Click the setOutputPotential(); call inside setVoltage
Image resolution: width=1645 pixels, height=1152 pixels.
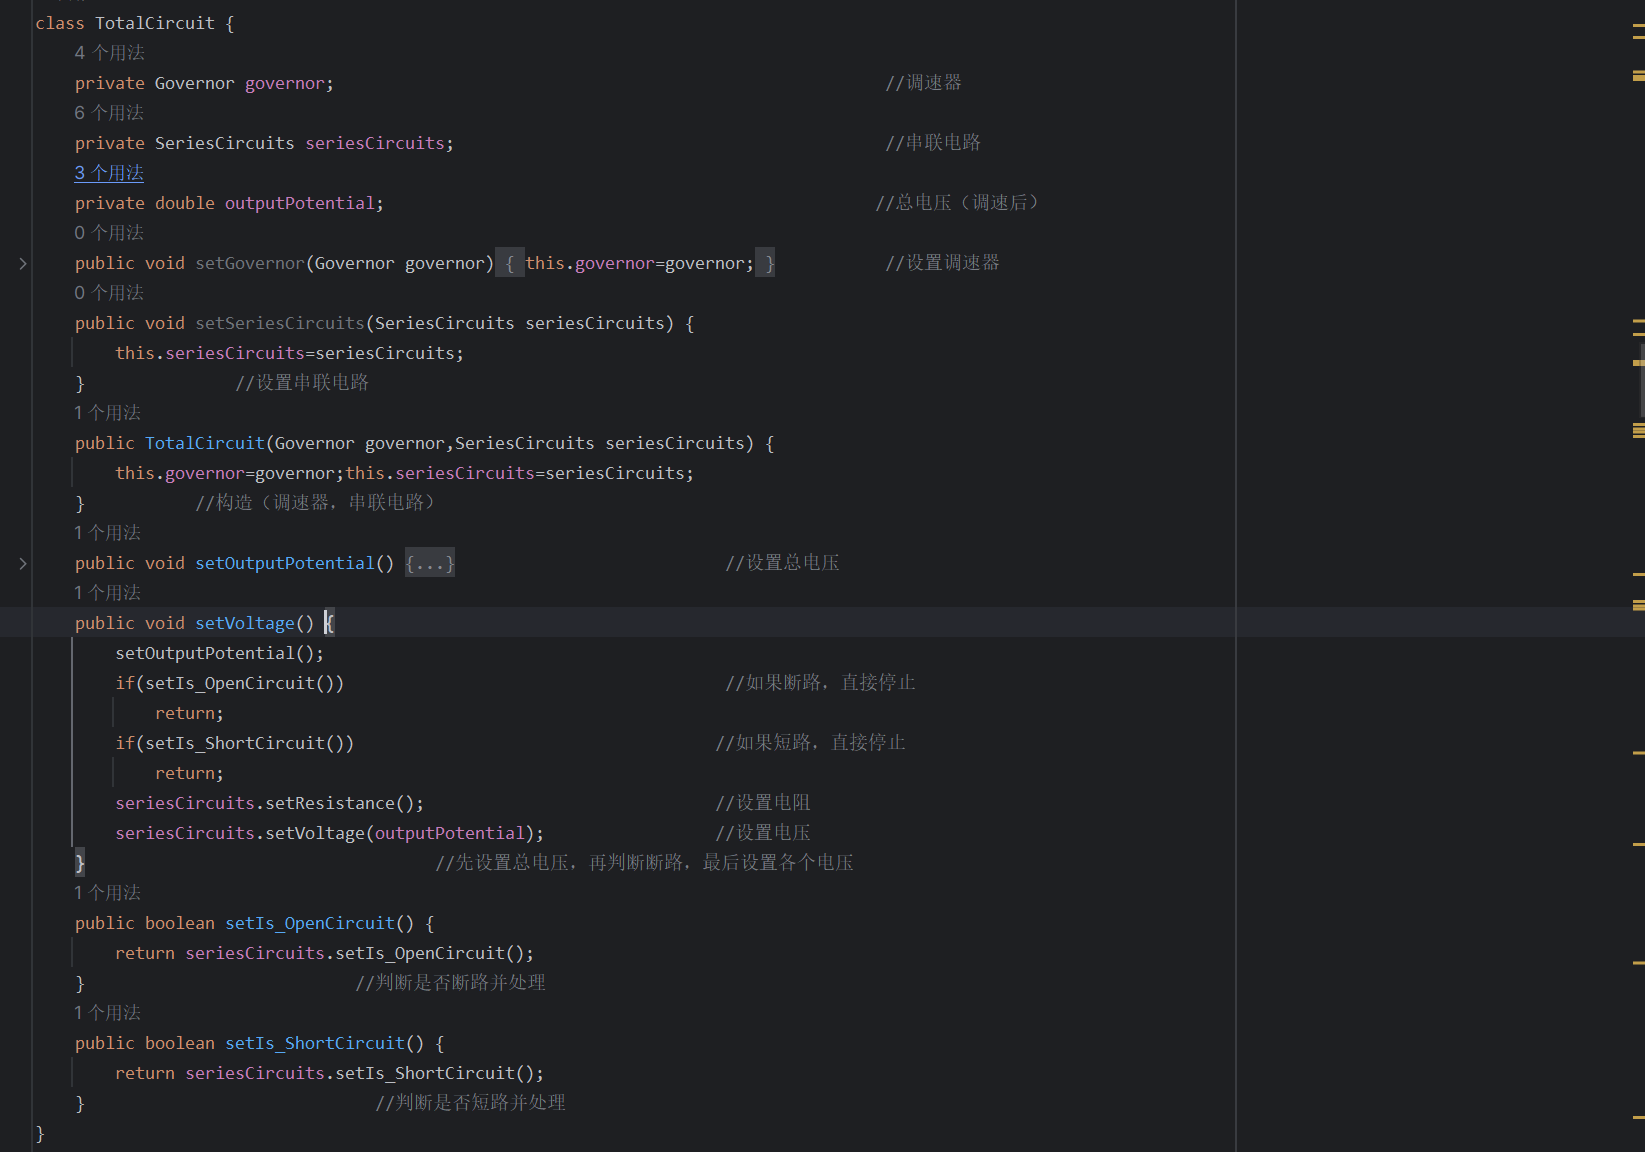[220, 653]
